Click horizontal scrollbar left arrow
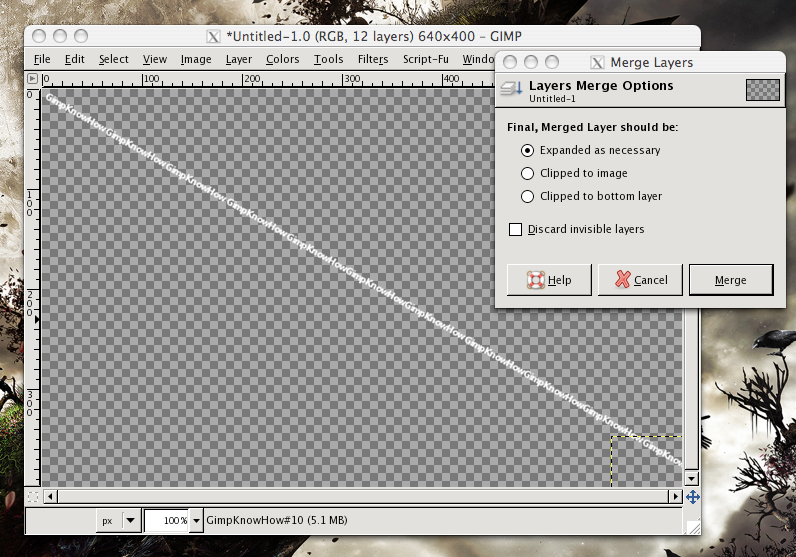Viewport: 796px width, 557px height. (x=50, y=497)
